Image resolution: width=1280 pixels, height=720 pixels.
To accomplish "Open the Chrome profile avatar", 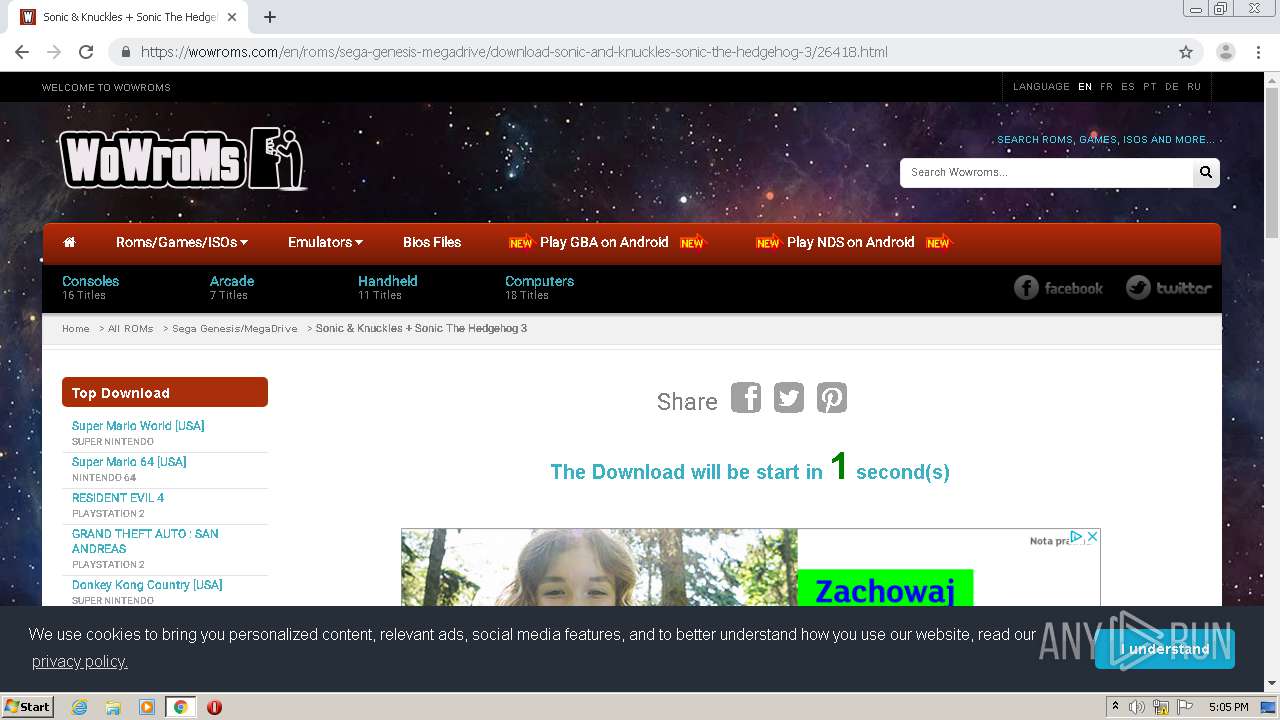I will click(x=1226, y=52).
